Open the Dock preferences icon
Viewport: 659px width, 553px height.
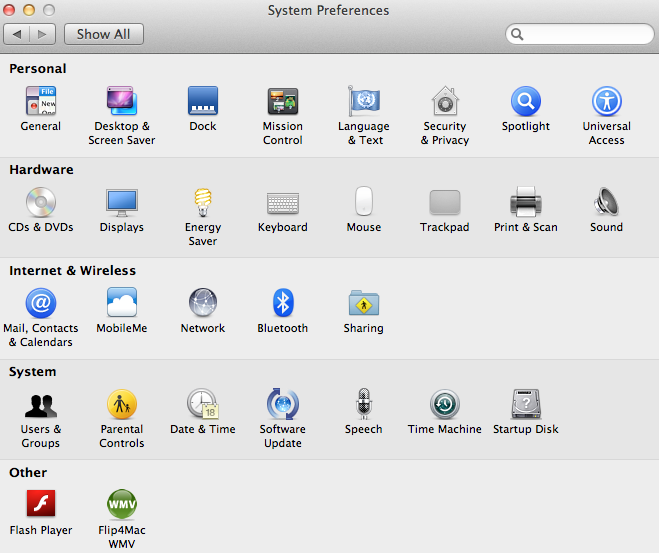tap(203, 101)
